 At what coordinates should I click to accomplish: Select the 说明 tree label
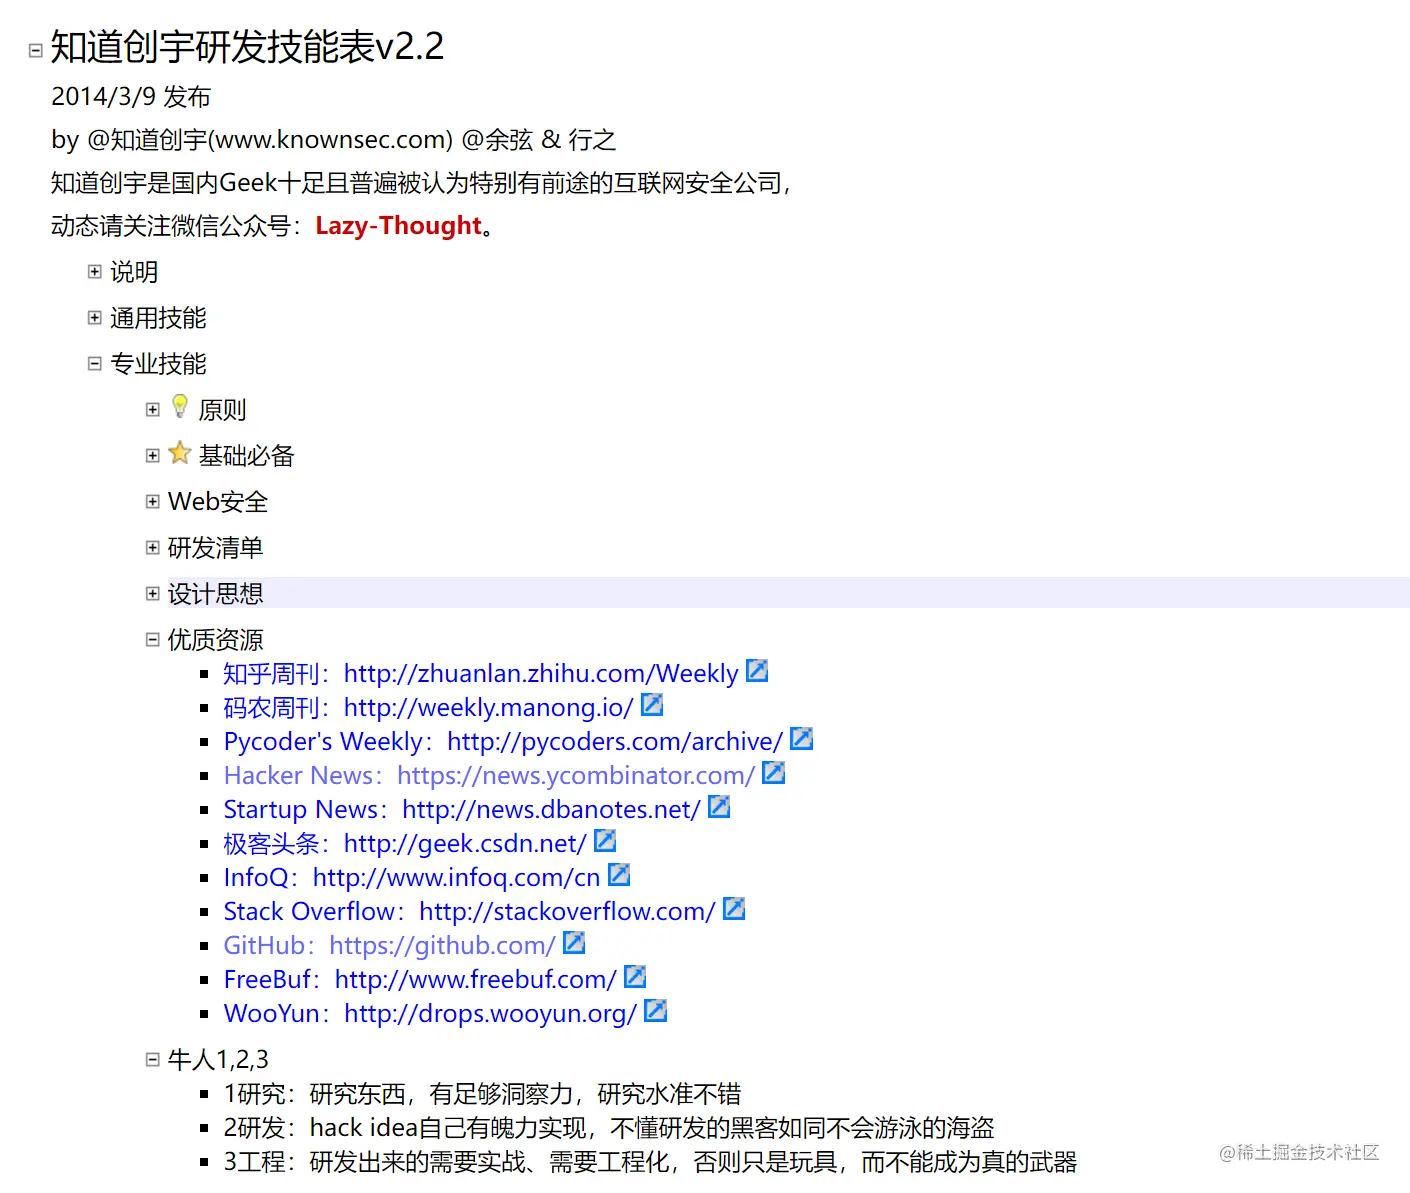[134, 272]
